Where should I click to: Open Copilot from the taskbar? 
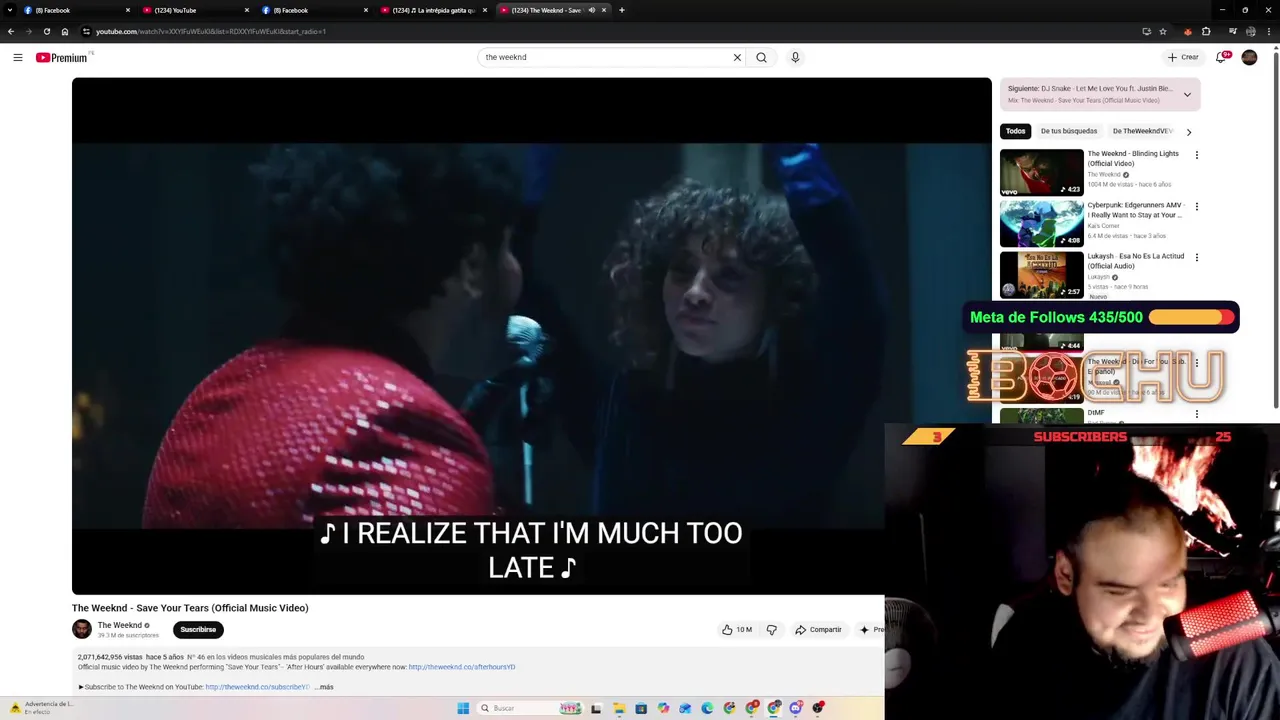663,708
